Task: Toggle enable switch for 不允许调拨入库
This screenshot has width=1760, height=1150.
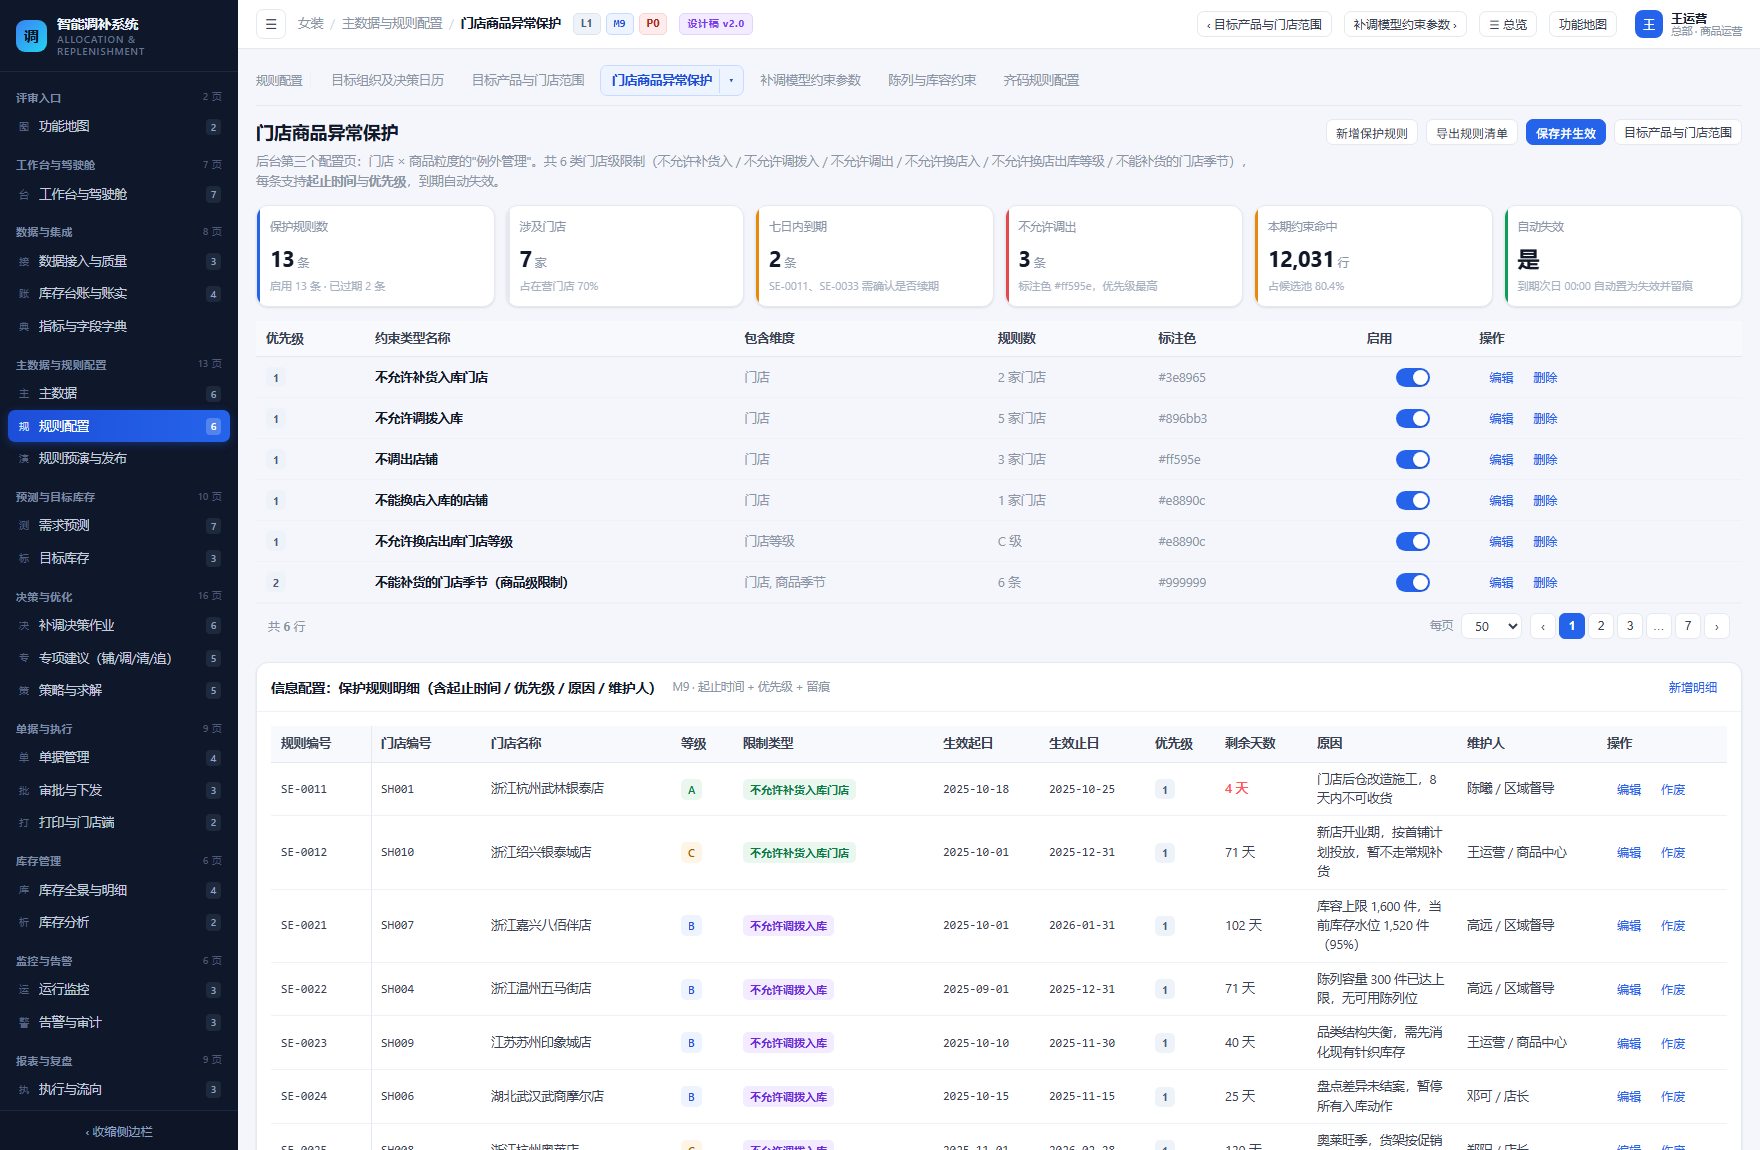Action: click(x=1413, y=419)
